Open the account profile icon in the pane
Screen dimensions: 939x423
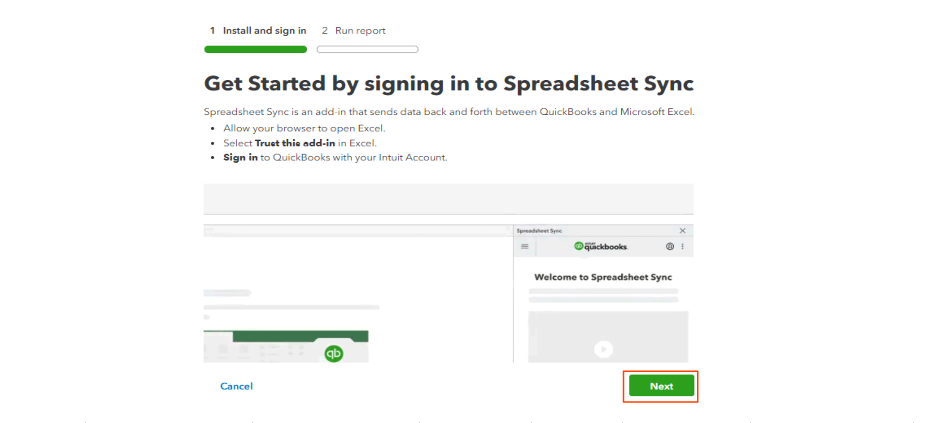click(x=670, y=246)
